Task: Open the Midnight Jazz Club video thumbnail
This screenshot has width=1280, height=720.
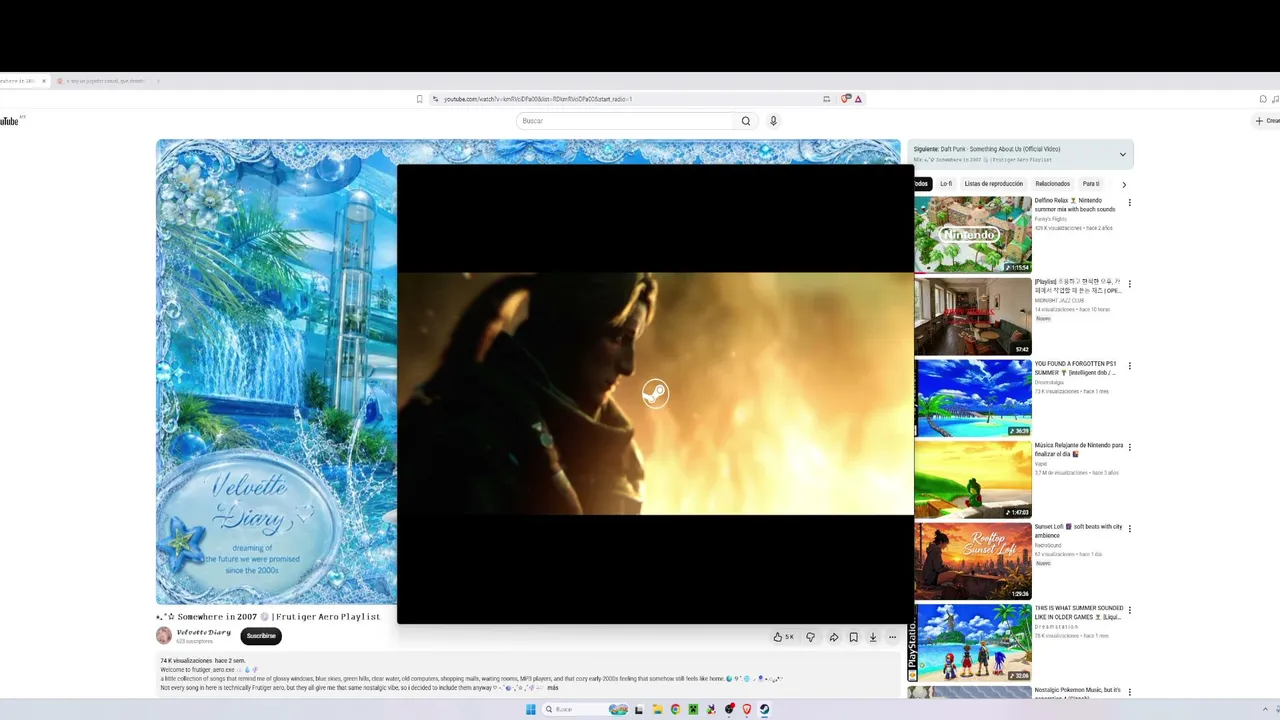Action: click(x=973, y=316)
